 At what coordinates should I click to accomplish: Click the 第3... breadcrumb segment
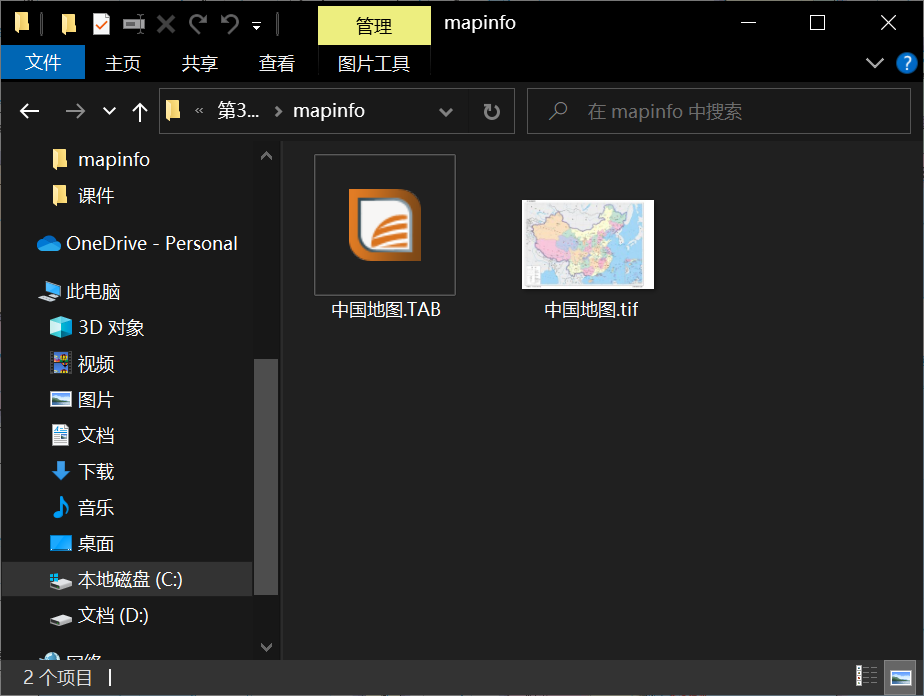pos(238,110)
